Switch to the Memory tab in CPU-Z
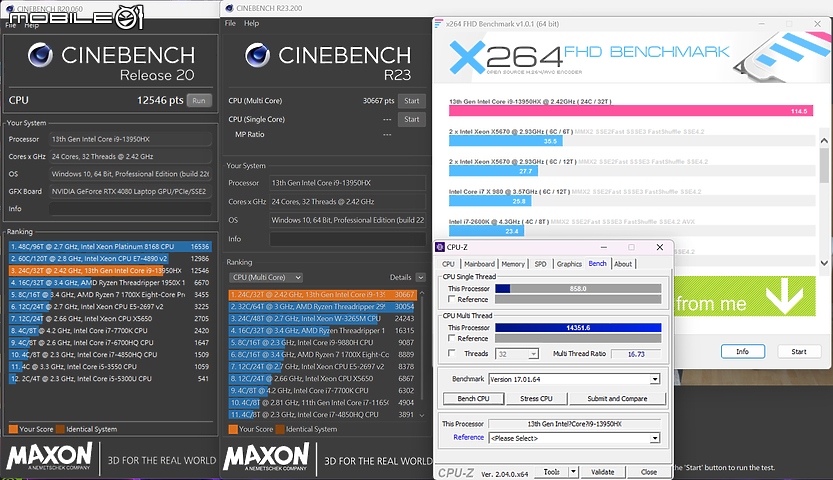 (x=513, y=264)
